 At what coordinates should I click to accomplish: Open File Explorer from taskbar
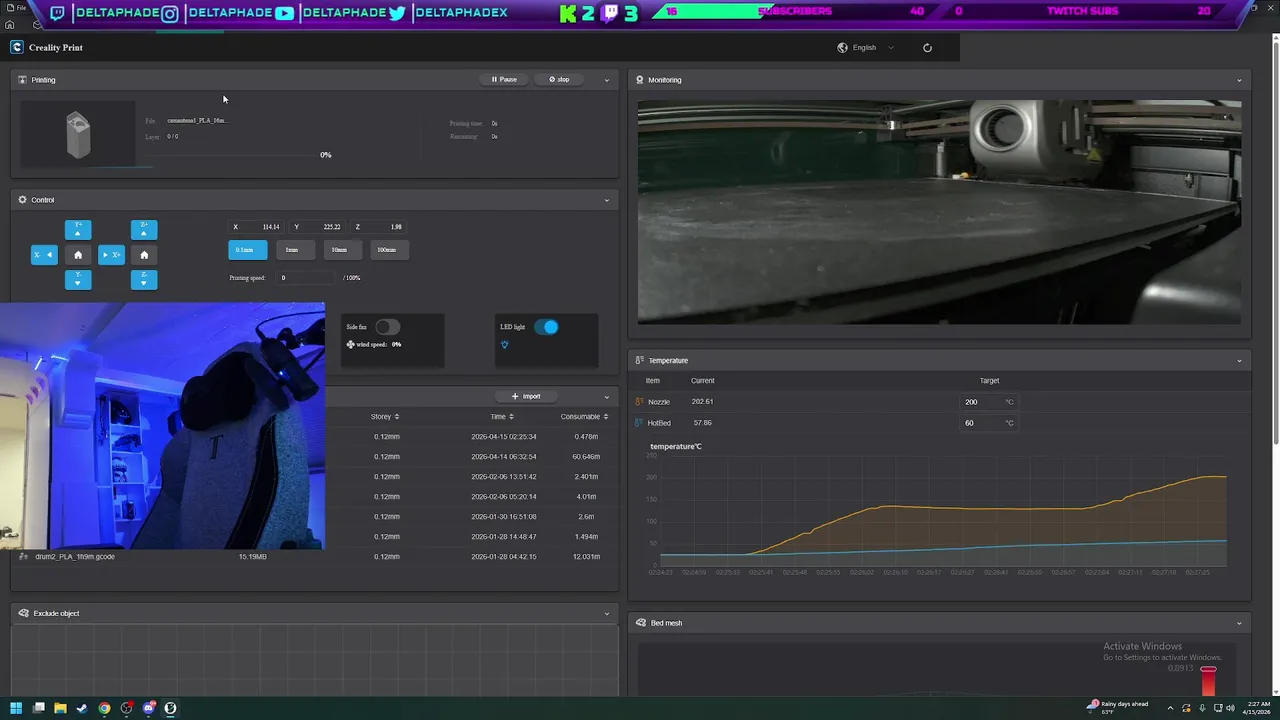pyautogui.click(x=60, y=708)
